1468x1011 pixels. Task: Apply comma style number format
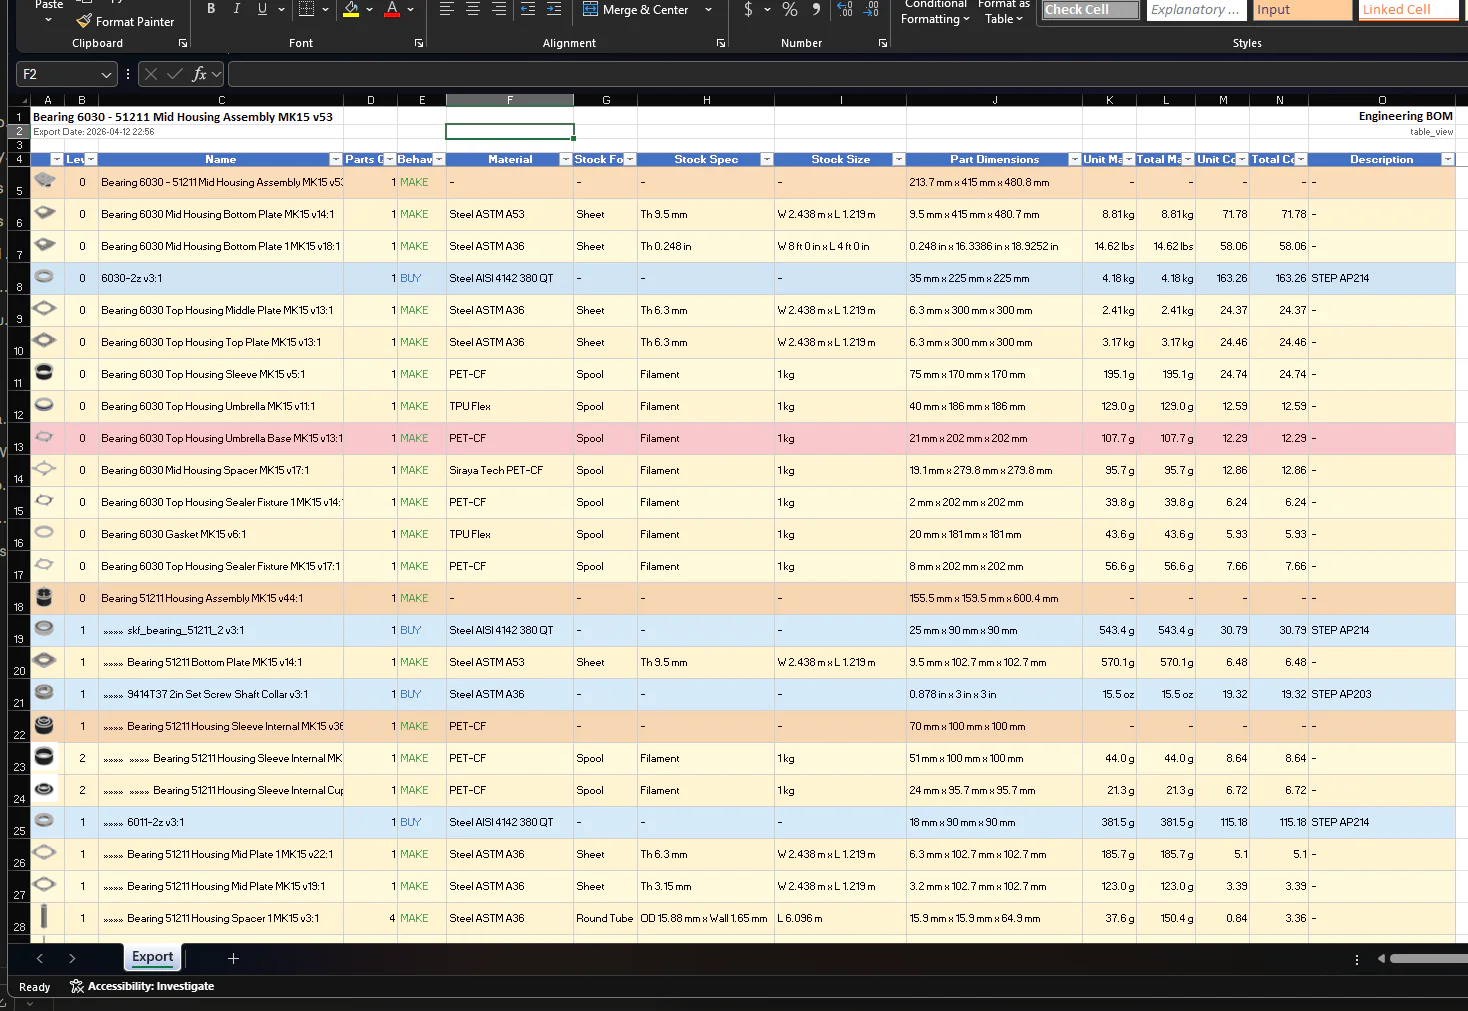(x=816, y=9)
